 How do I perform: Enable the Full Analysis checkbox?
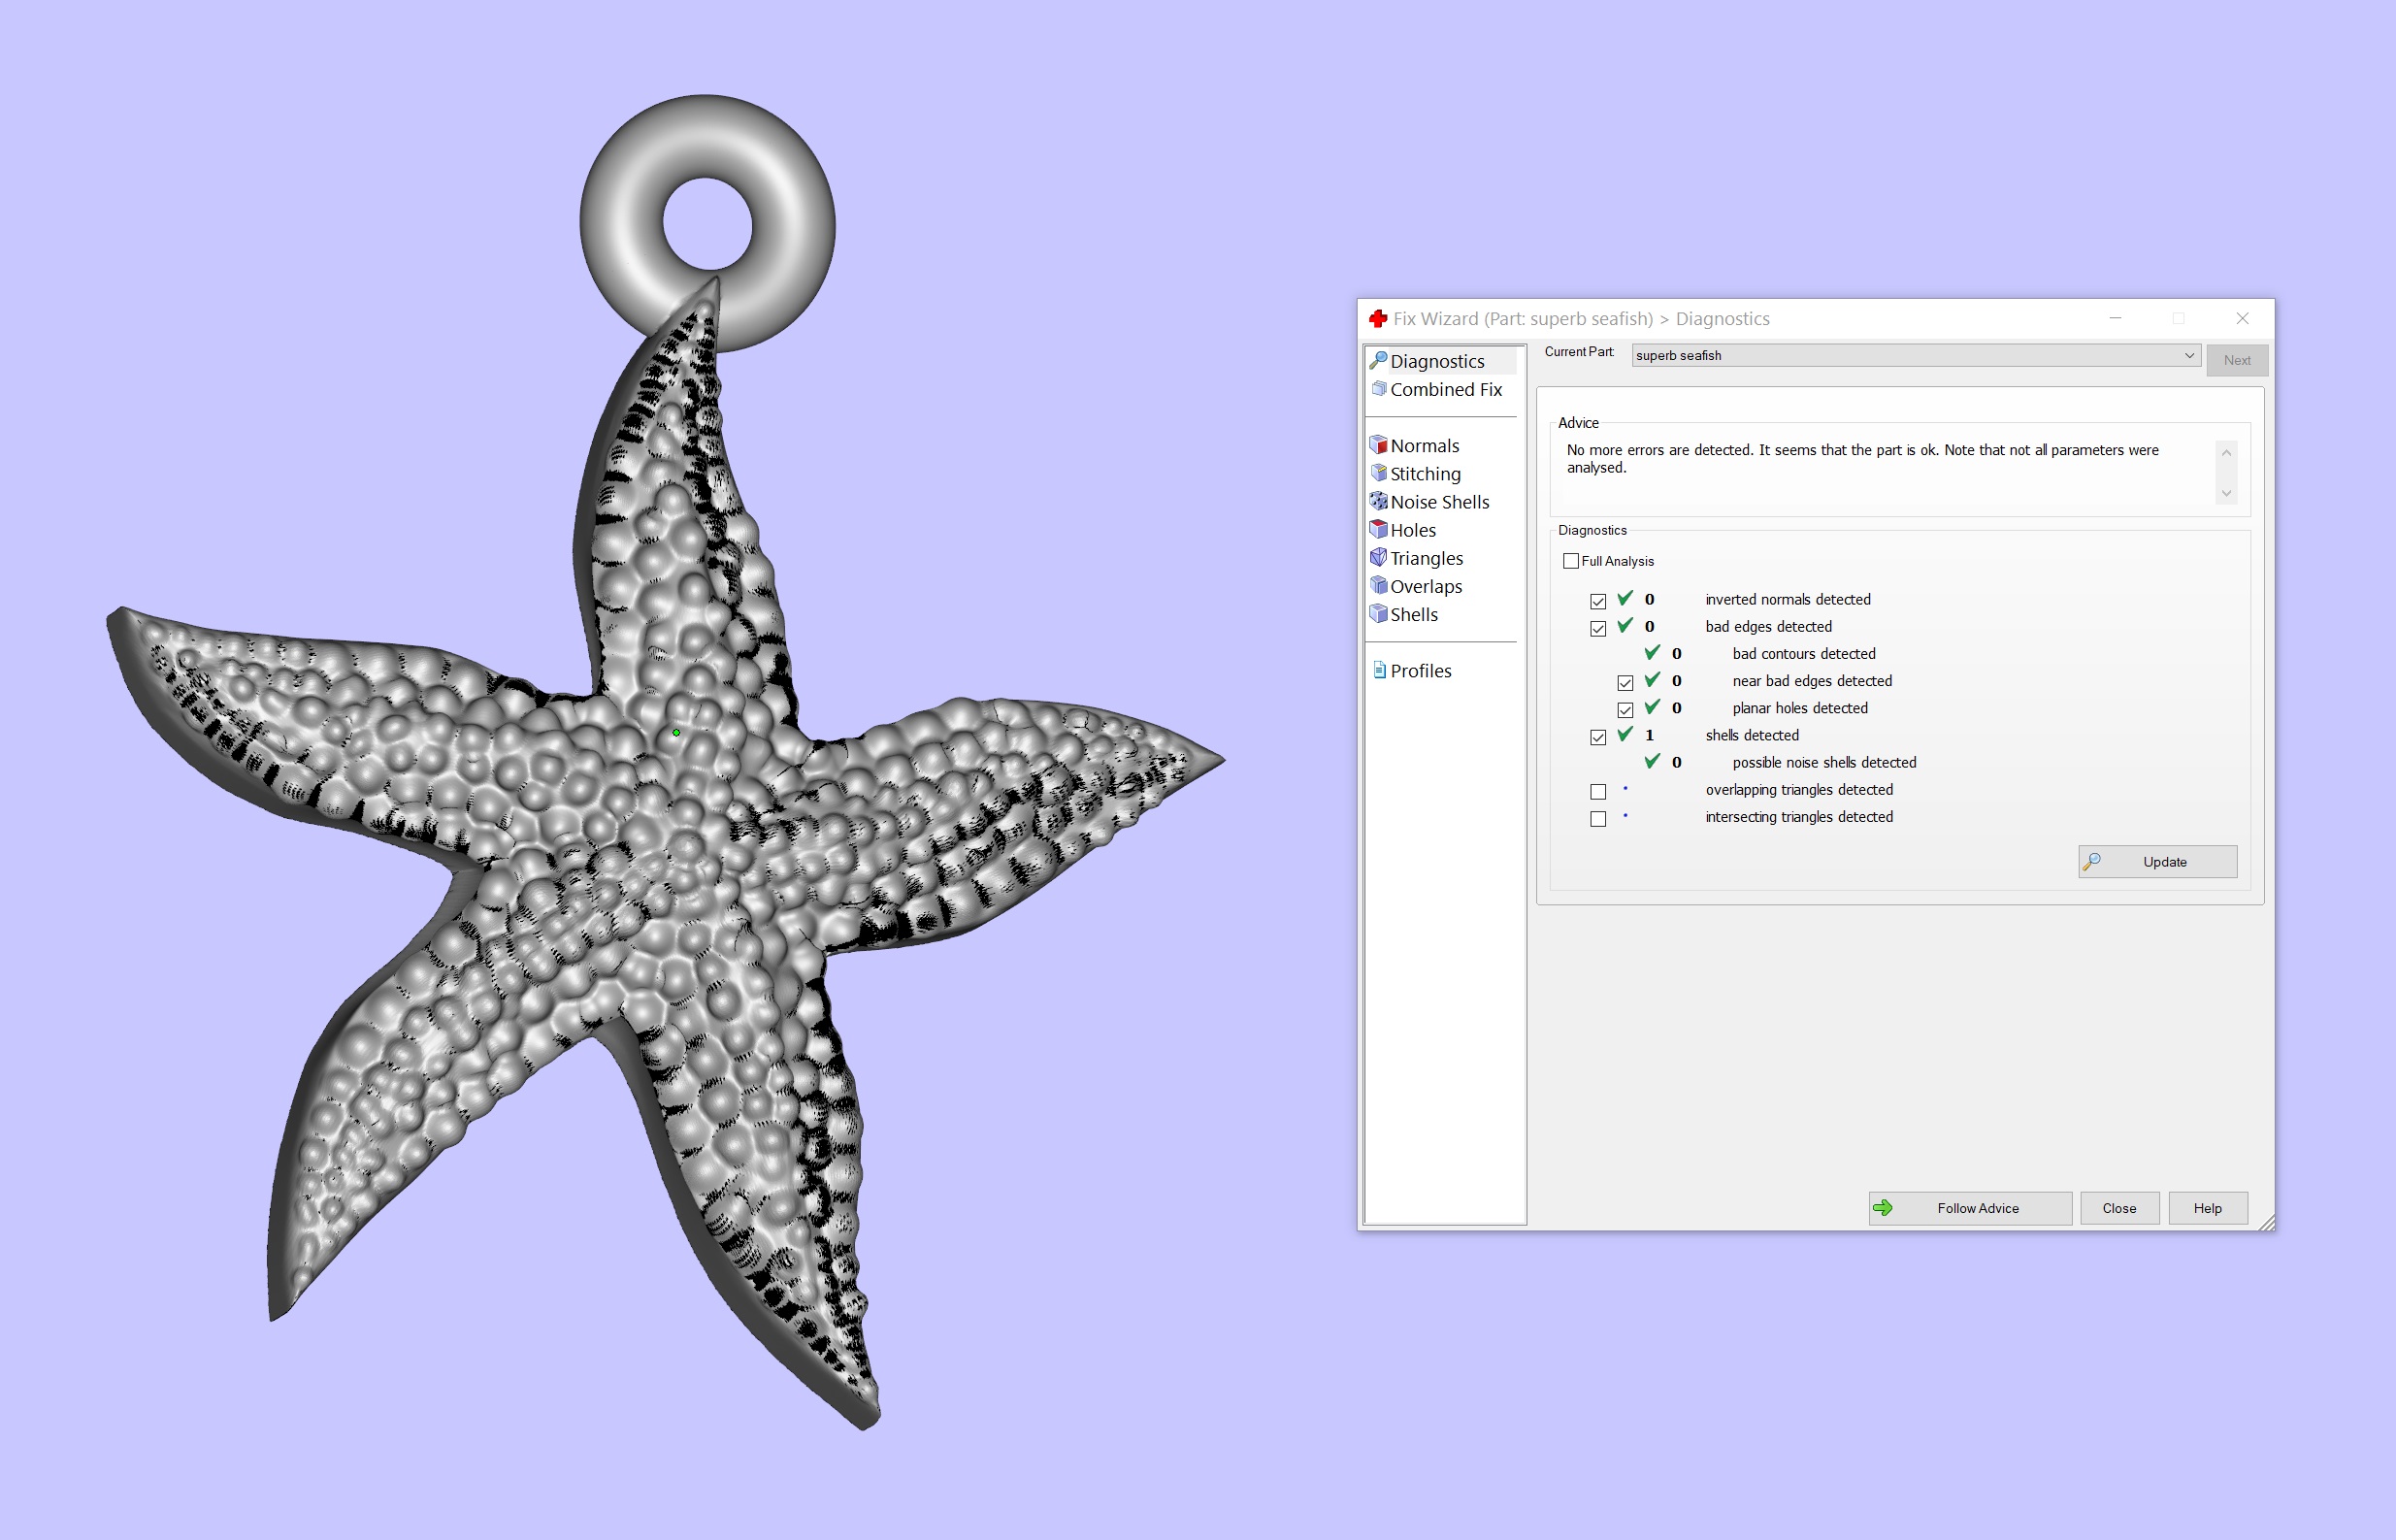[1570, 561]
